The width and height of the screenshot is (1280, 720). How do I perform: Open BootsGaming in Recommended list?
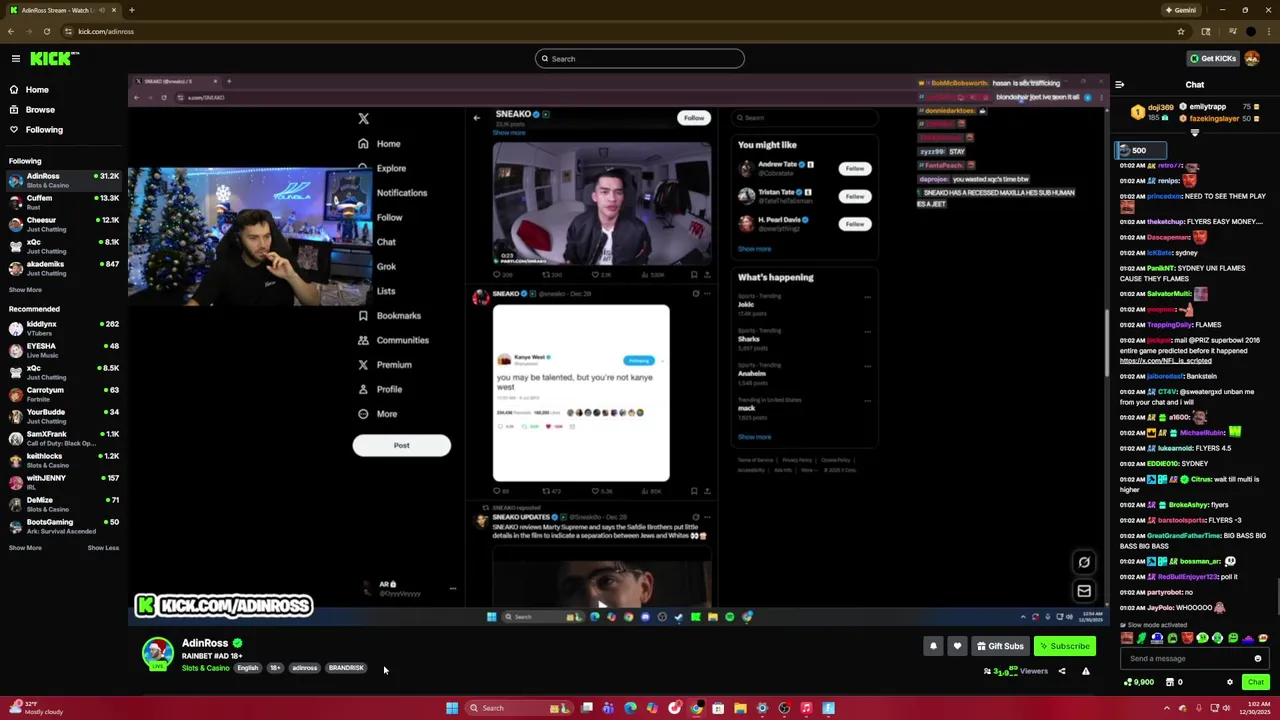62,526
